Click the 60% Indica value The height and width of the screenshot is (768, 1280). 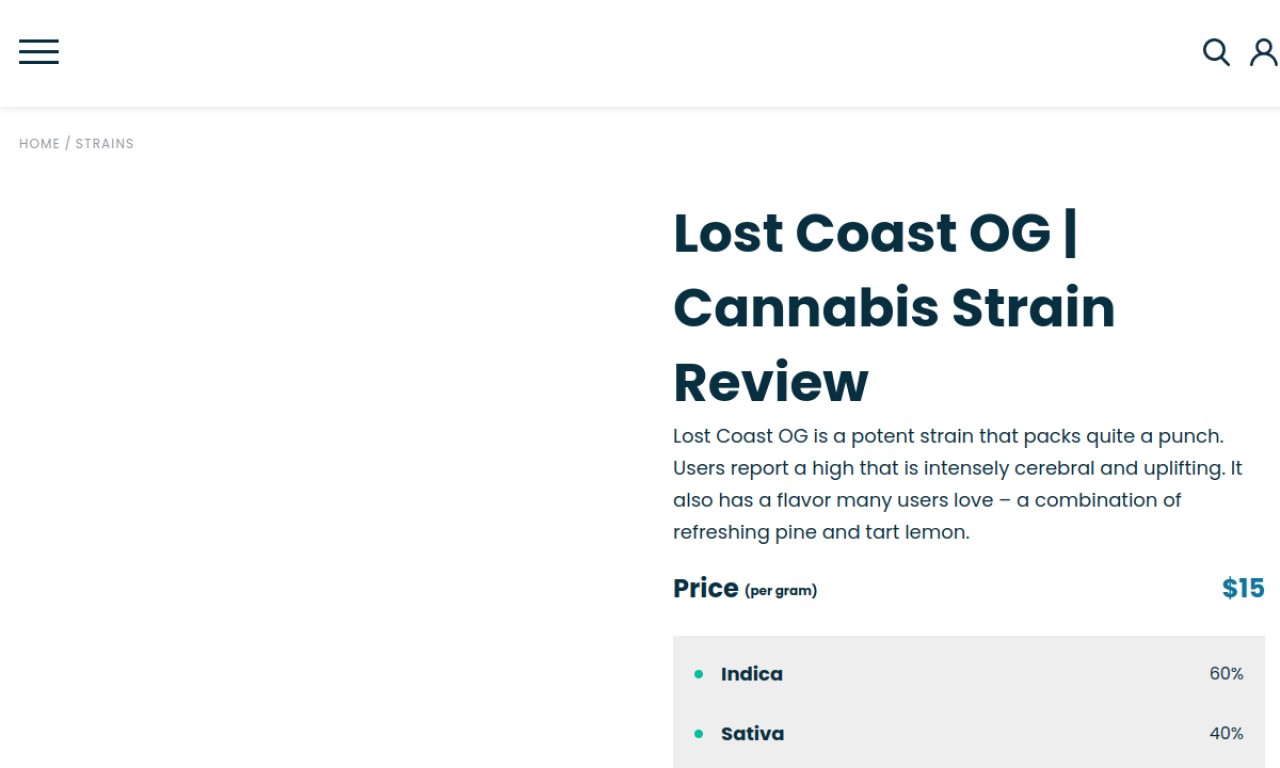point(1226,674)
